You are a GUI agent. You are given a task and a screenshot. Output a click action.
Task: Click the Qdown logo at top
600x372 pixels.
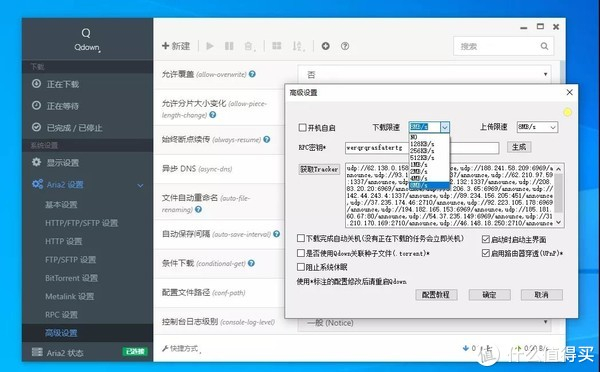pos(86,40)
